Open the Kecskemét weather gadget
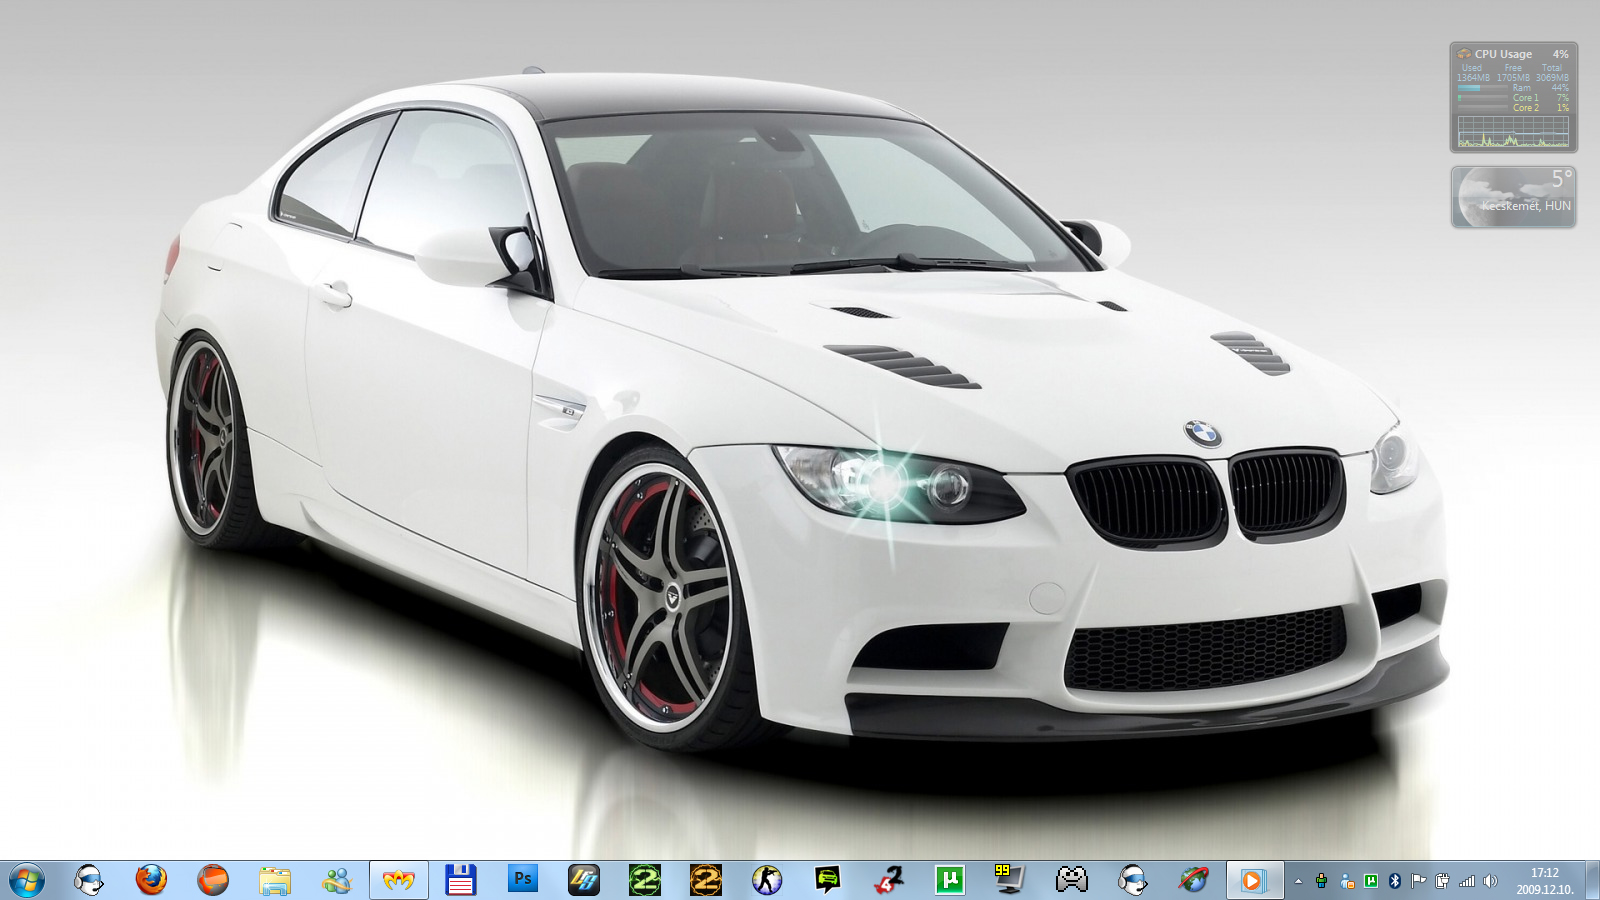Viewport: 1600px width, 900px height. tap(1514, 197)
